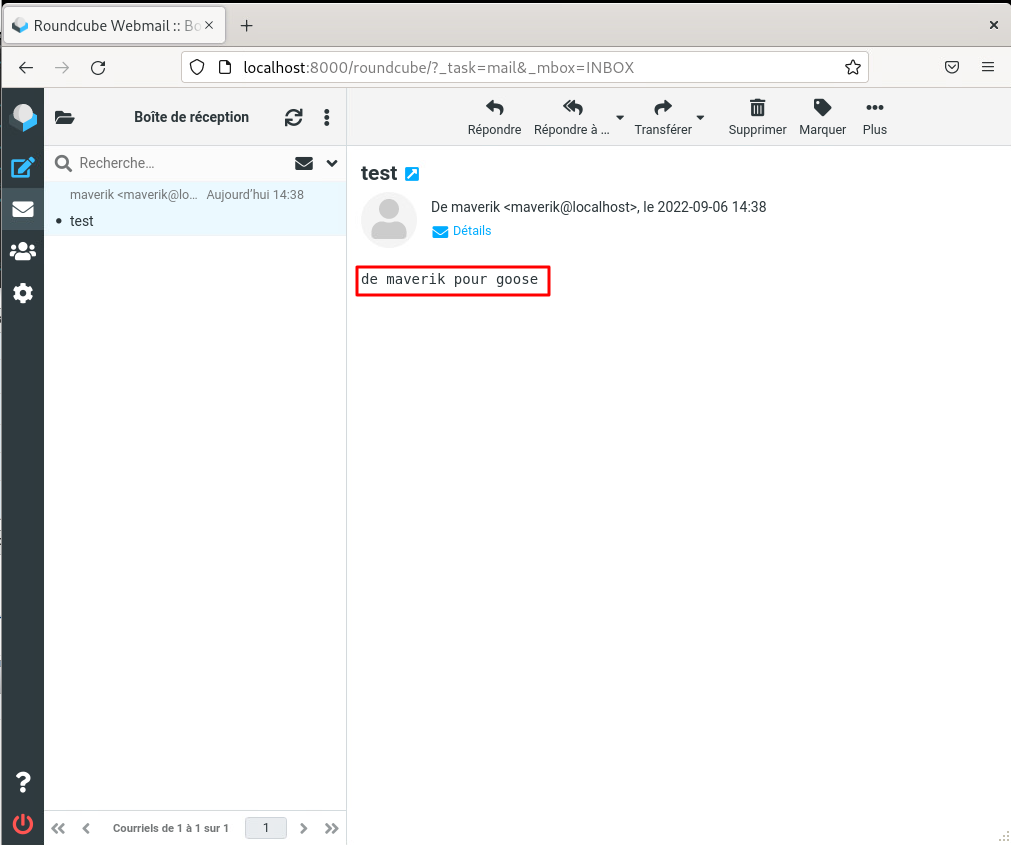
Task: Open the Contacts sidebar icon
Action: (22, 251)
